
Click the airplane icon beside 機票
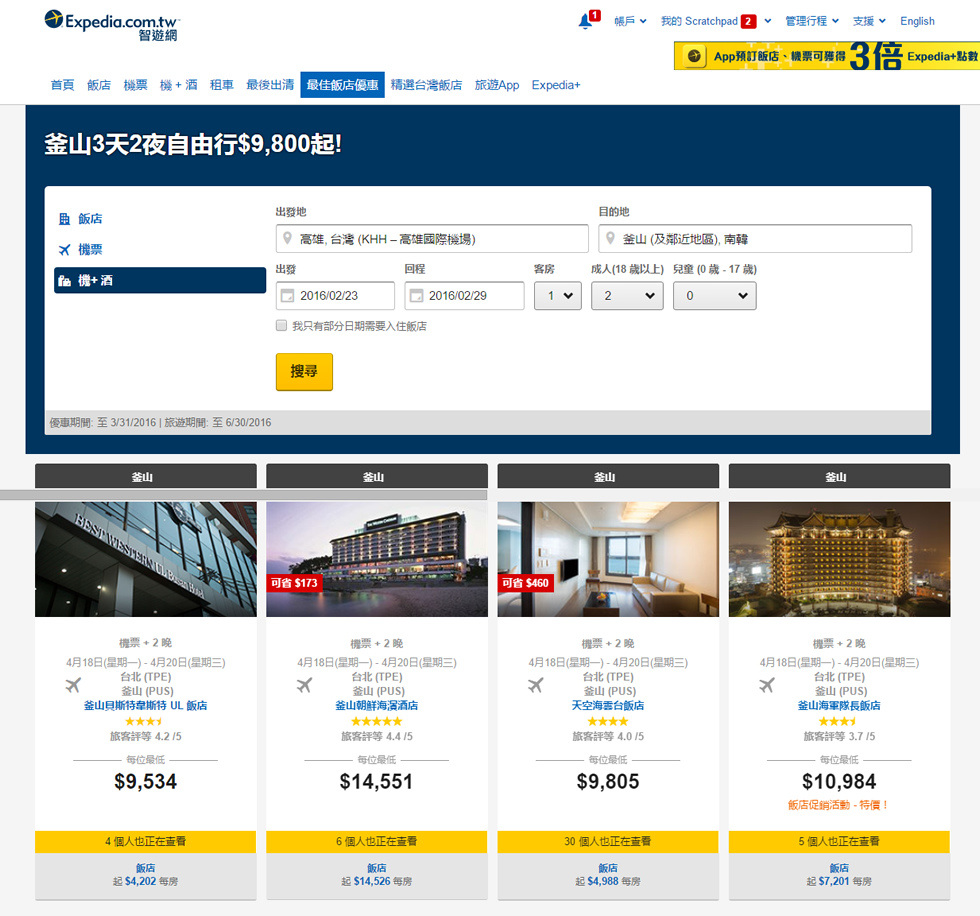64,250
